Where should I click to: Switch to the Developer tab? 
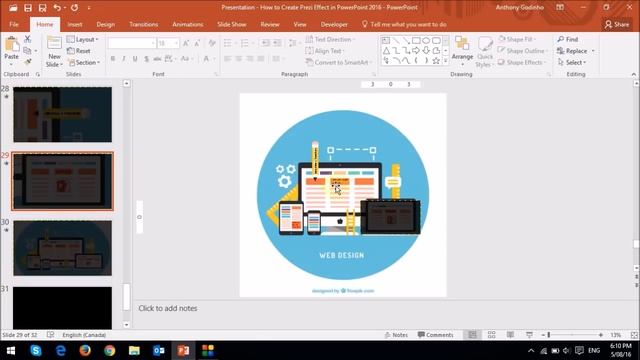(334, 24)
